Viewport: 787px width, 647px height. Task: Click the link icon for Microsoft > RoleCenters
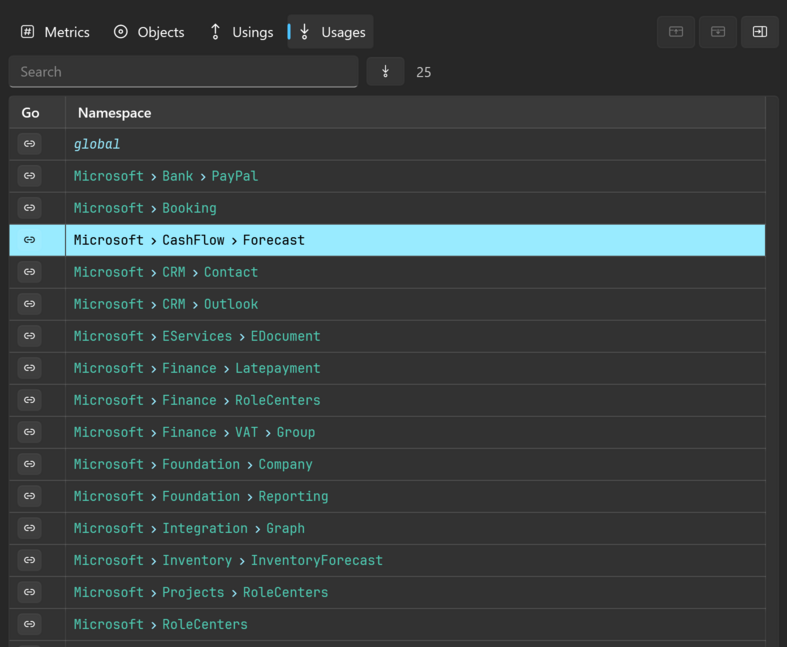point(30,624)
